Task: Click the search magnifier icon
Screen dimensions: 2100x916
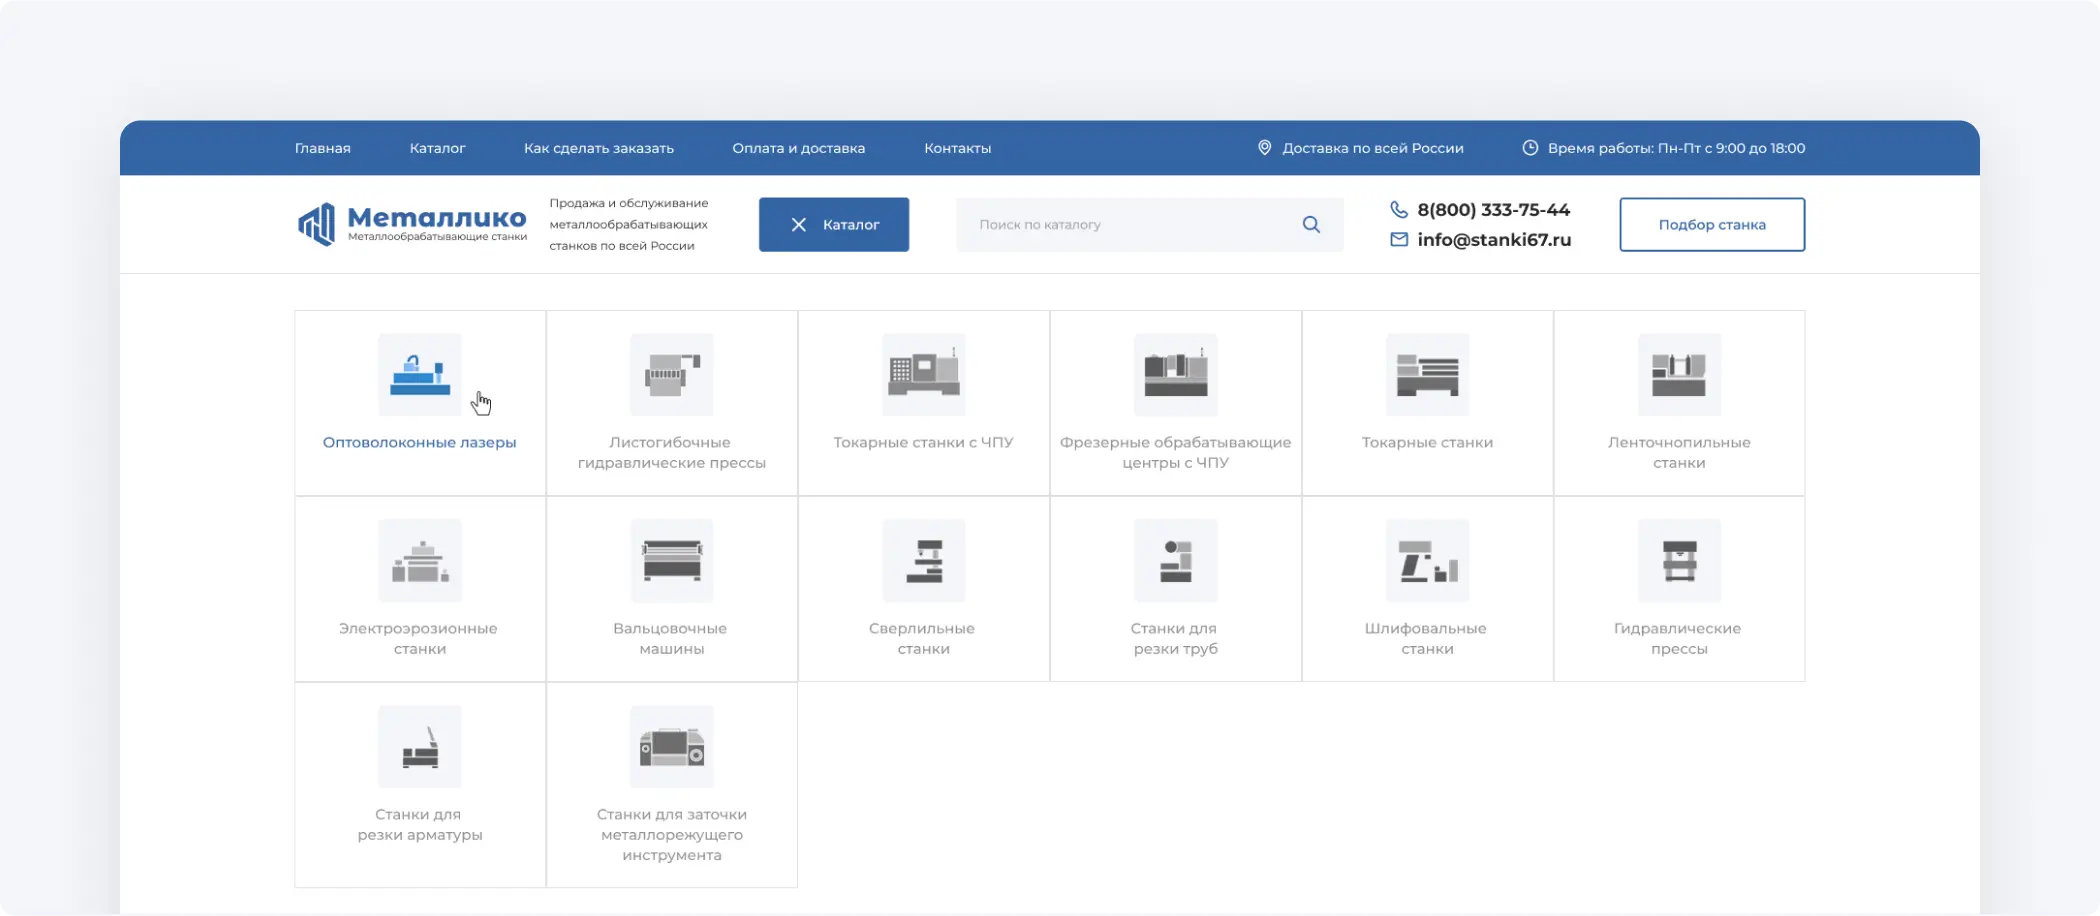Action: pyautogui.click(x=1311, y=225)
